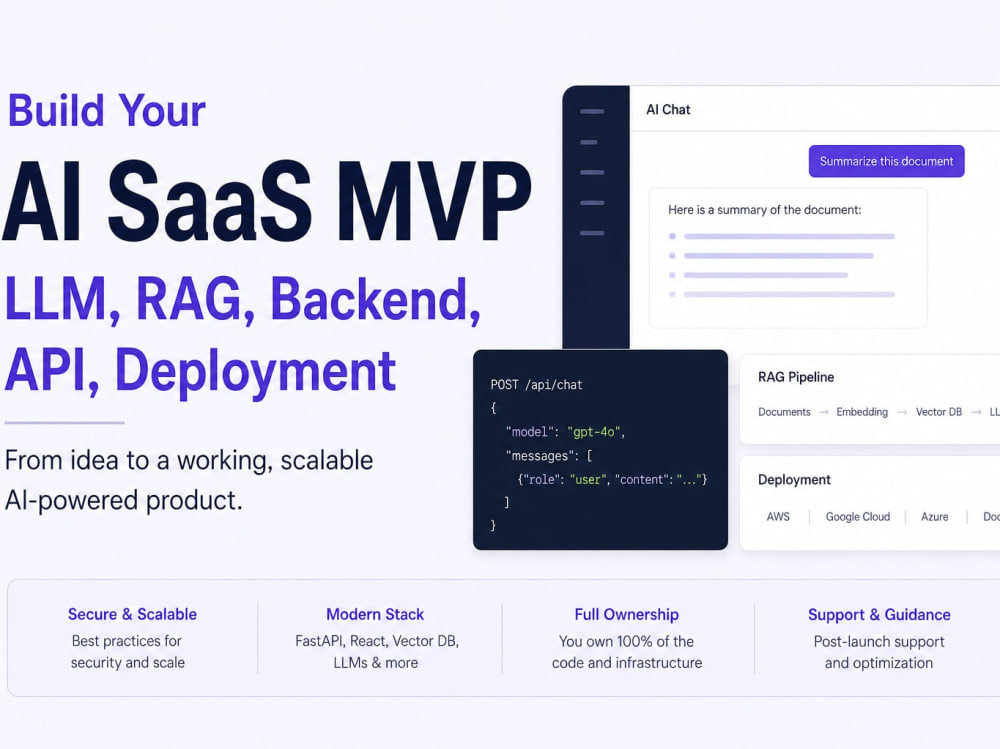Image resolution: width=1000 pixels, height=749 pixels.
Task: Click the POST /api/chat line in code block
Action: coord(536,385)
